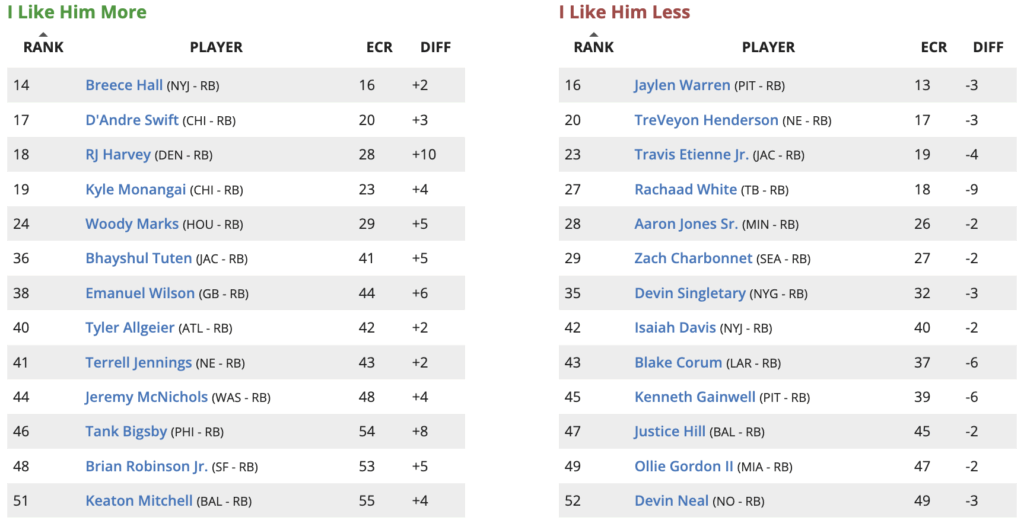The width and height of the screenshot is (1024, 530).
Task: Select the TreVeyon Henderson link
Action: point(706,120)
